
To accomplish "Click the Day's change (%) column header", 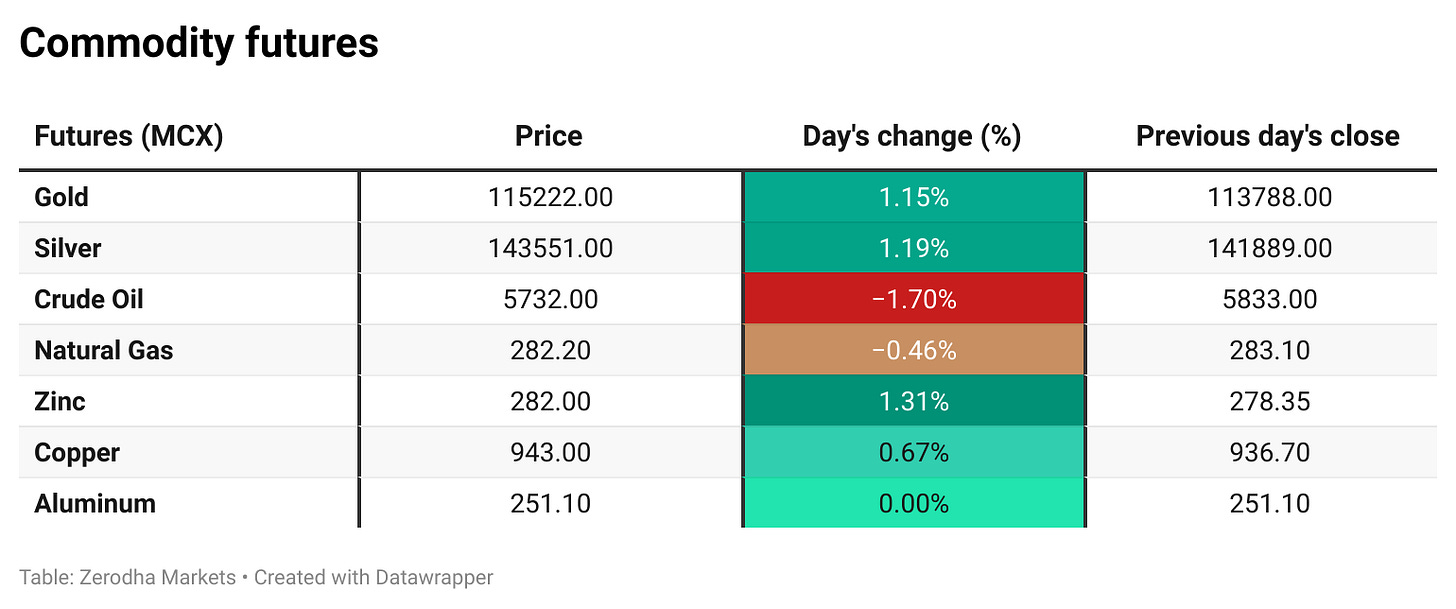I will [x=912, y=136].
